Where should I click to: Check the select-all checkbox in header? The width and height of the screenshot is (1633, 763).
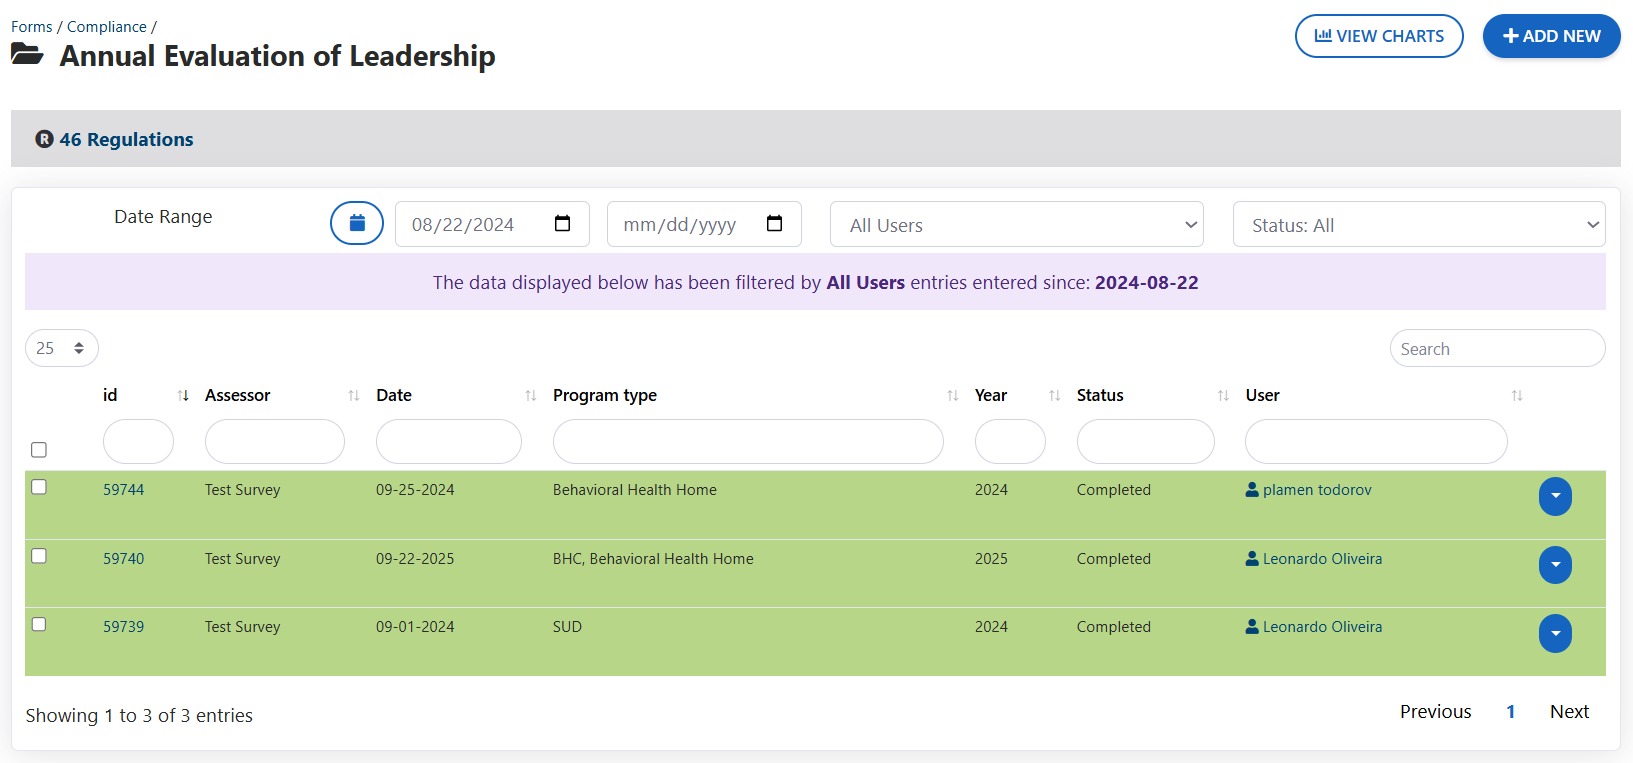39,450
